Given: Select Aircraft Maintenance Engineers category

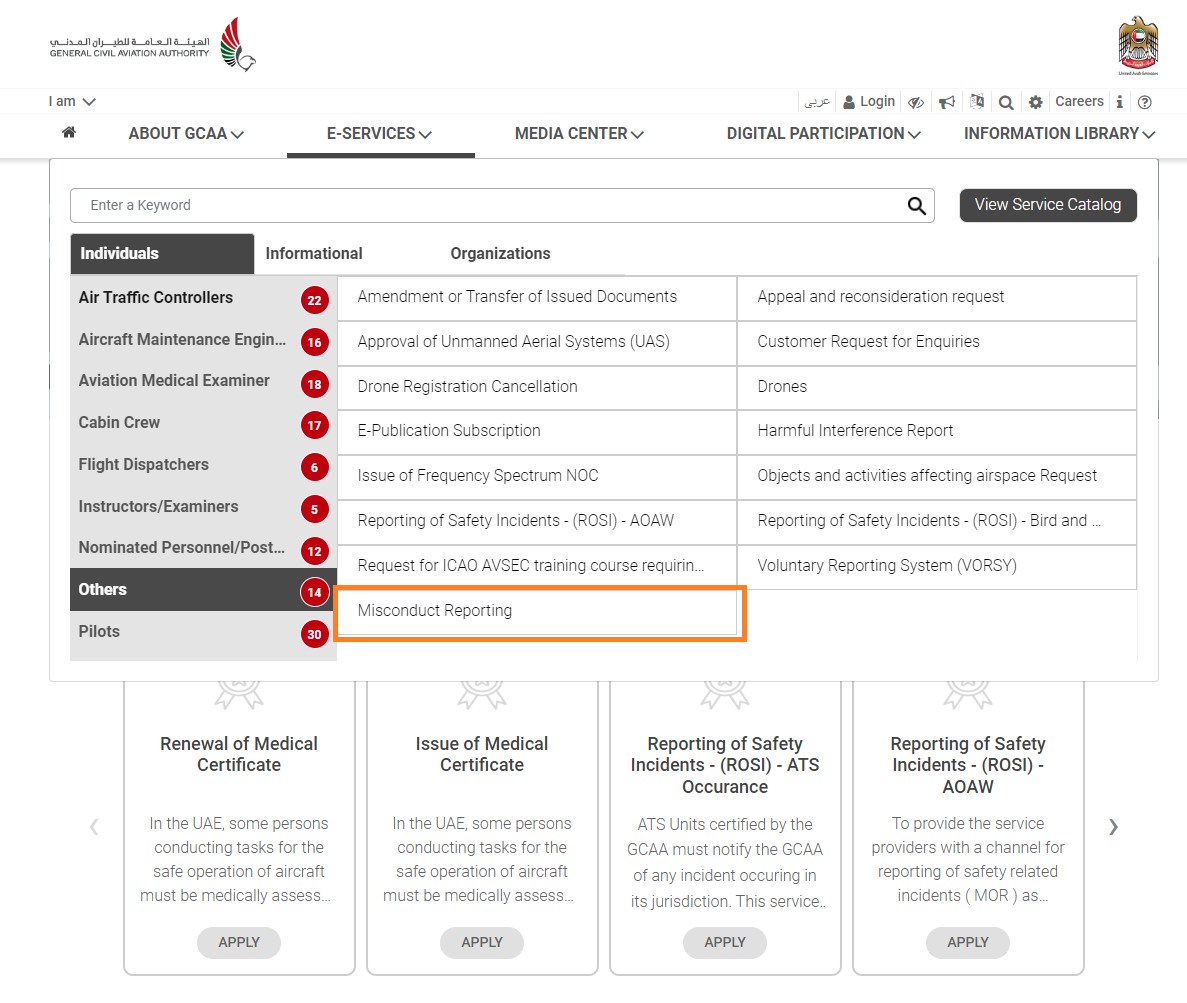Looking at the screenshot, I should coord(203,340).
